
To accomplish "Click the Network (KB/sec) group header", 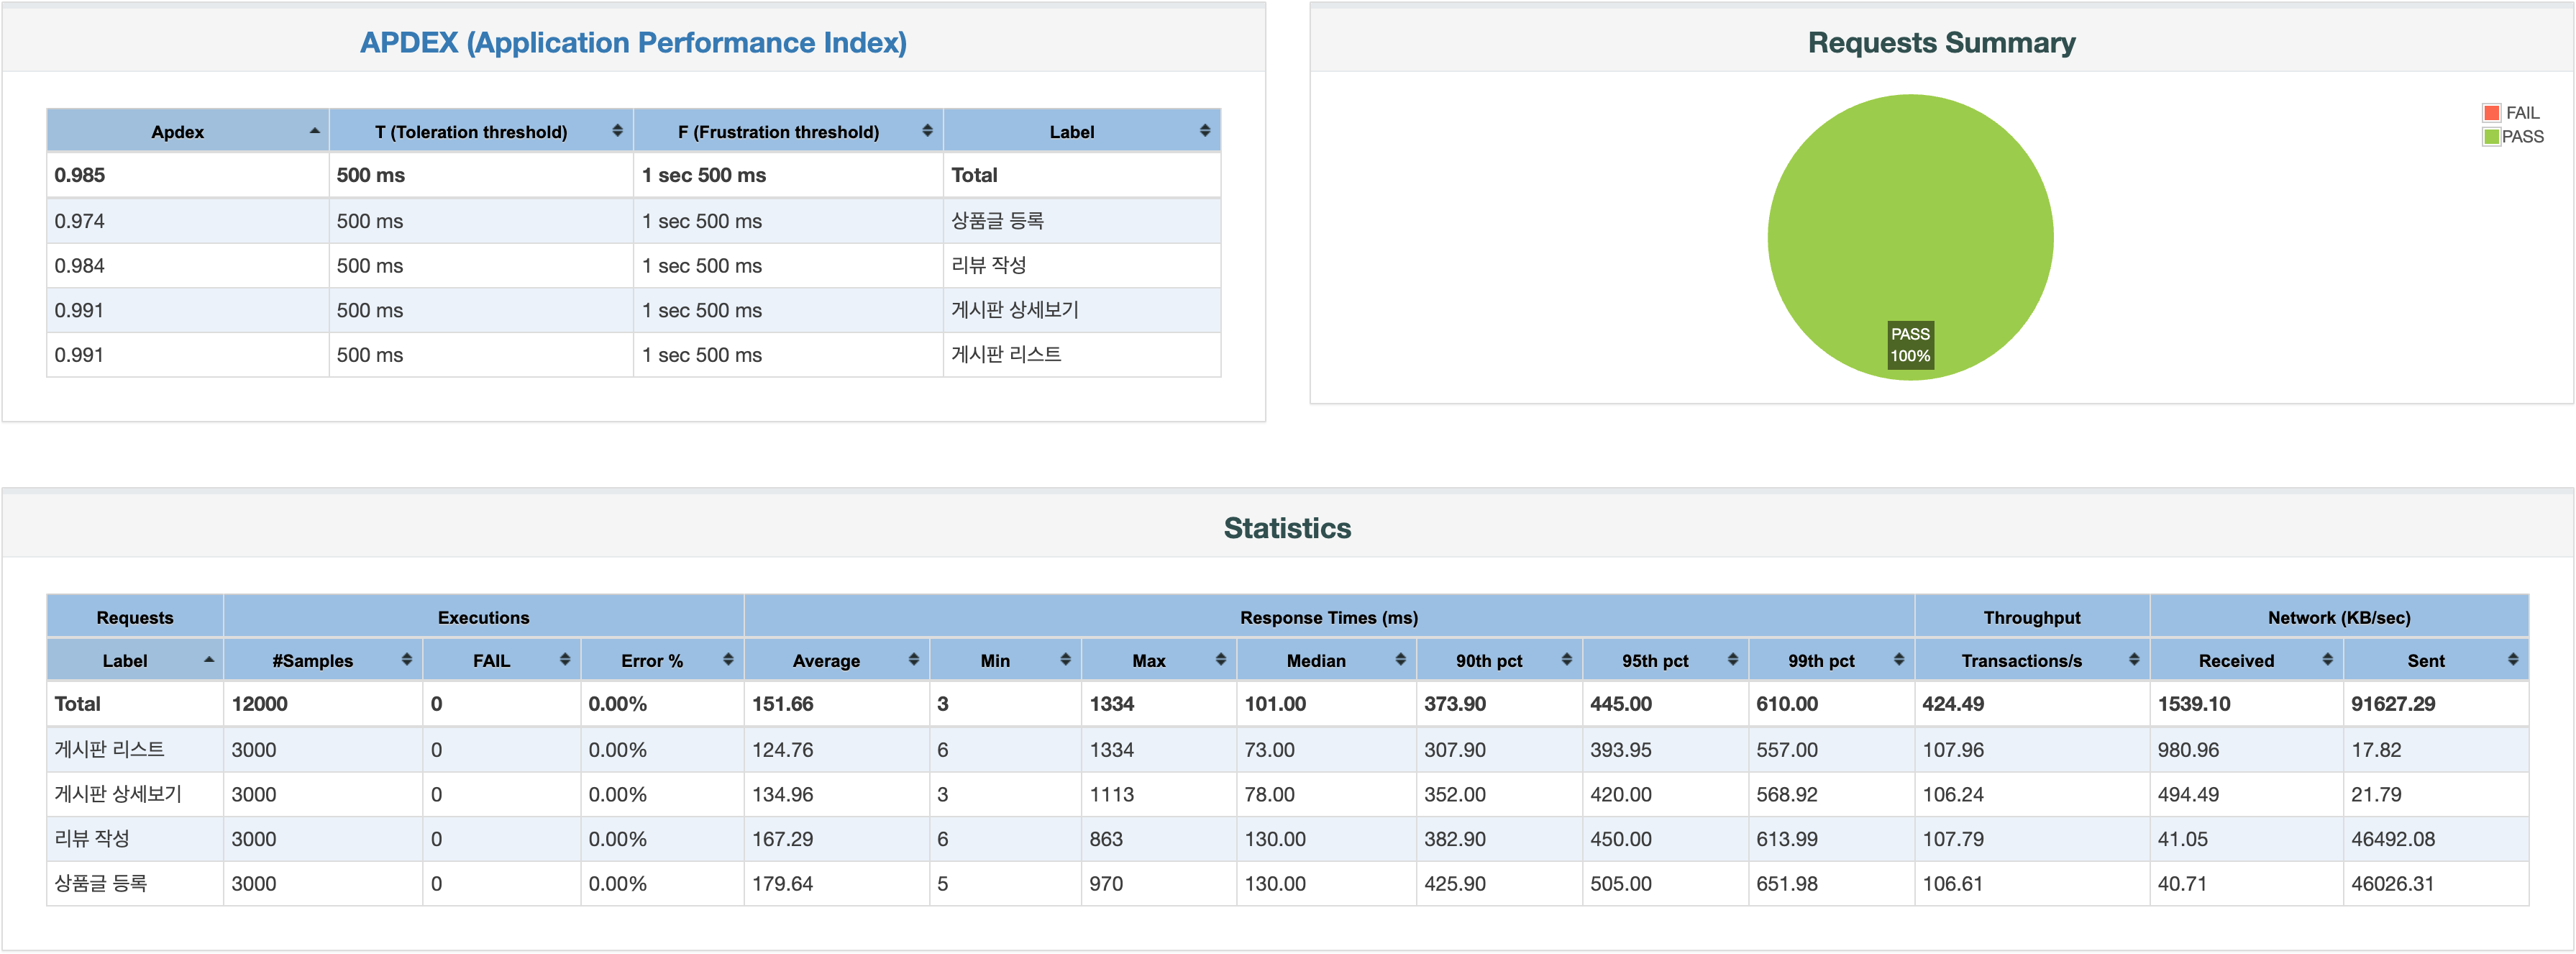I will pyautogui.click(x=2338, y=618).
